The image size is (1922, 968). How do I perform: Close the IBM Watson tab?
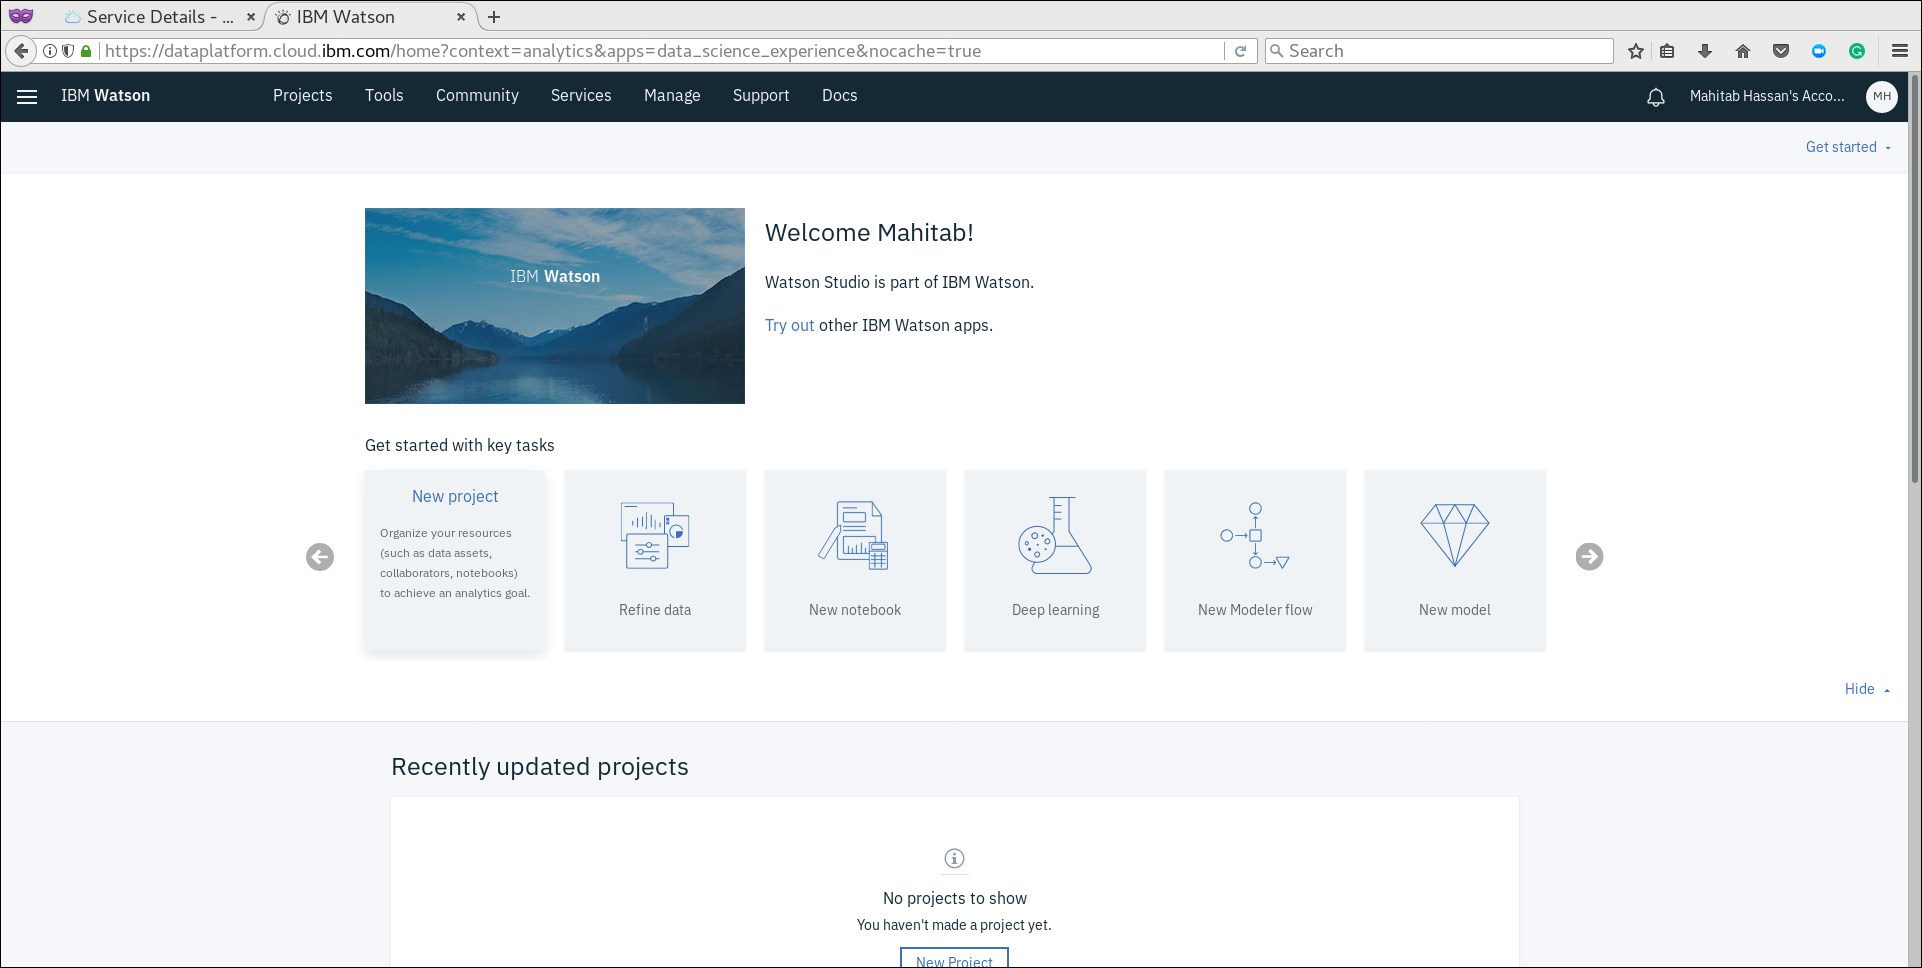[x=461, y=17]
